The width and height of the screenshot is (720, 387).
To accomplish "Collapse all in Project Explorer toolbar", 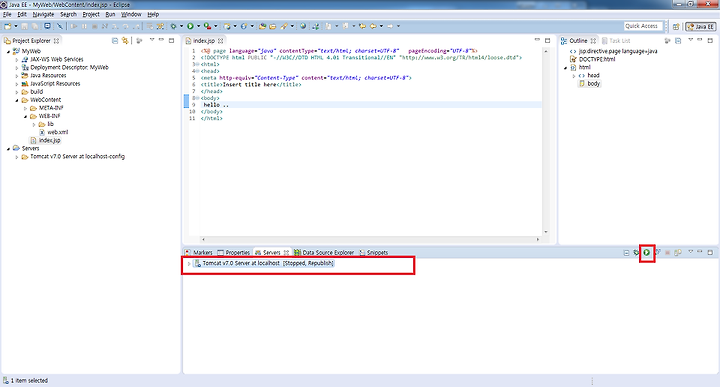I will (115, 41).
